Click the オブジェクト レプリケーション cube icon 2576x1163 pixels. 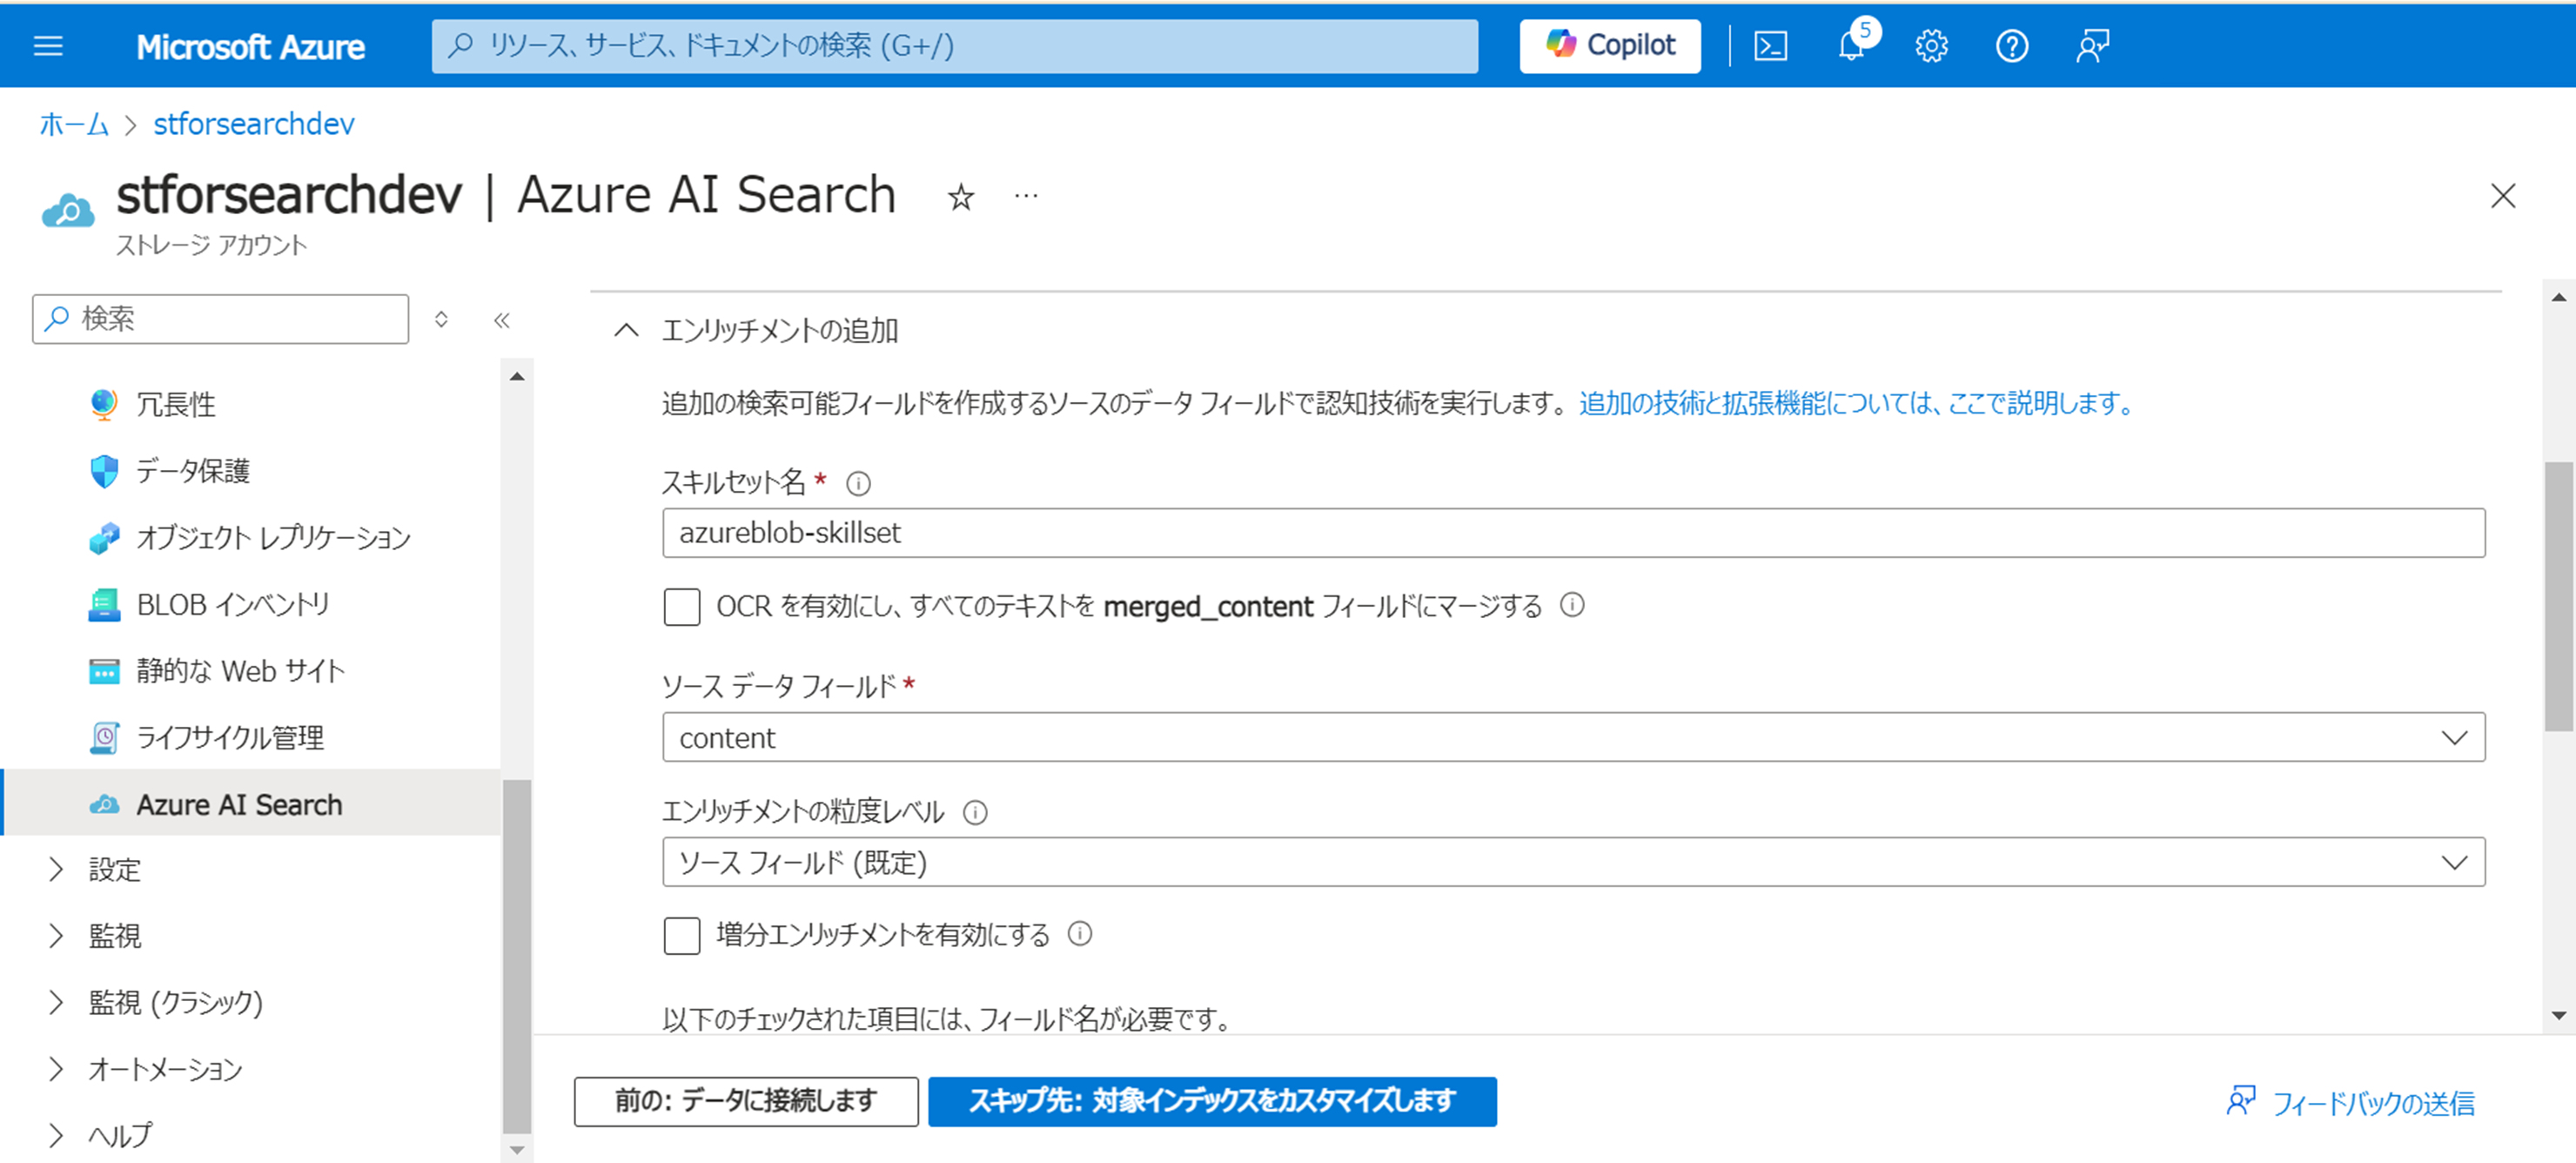tap(104, 538)
